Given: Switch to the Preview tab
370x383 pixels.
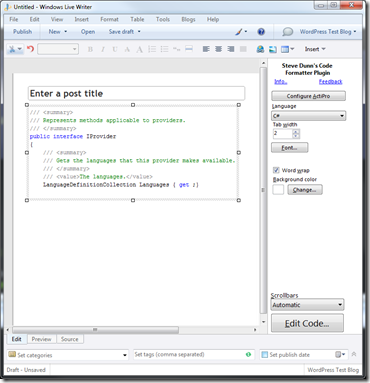Looking at the screenshot, I should click(x=41, y=339).
